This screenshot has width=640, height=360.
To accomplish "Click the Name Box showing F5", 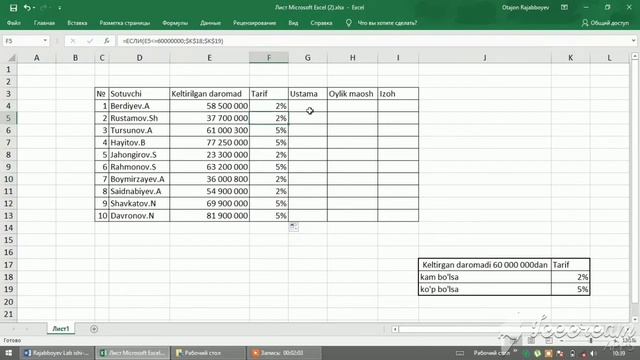I will (22, 41).
